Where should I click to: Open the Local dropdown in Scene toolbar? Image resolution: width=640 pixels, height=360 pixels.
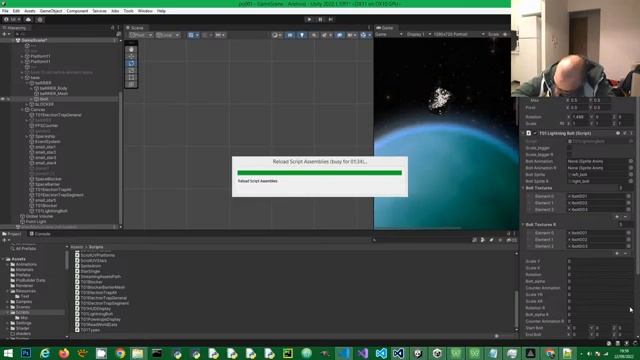pyautogui.click(x=167, y=35)
